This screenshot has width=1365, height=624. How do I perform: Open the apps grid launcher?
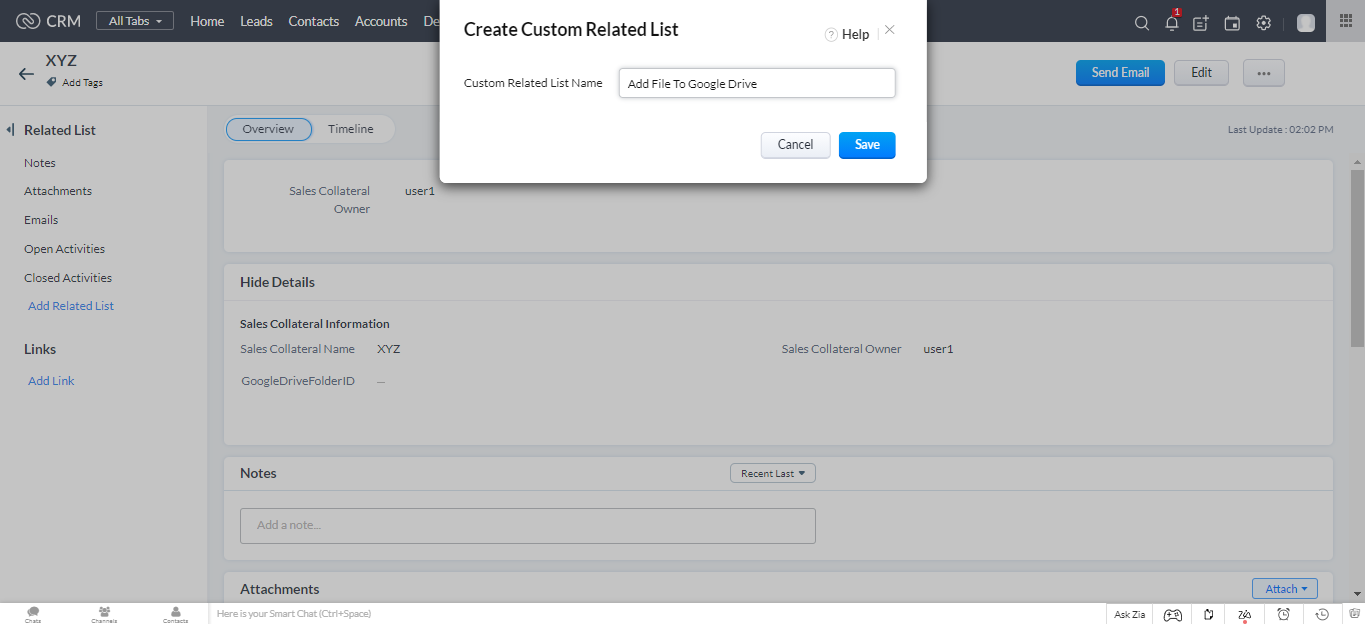[1345, 21]
